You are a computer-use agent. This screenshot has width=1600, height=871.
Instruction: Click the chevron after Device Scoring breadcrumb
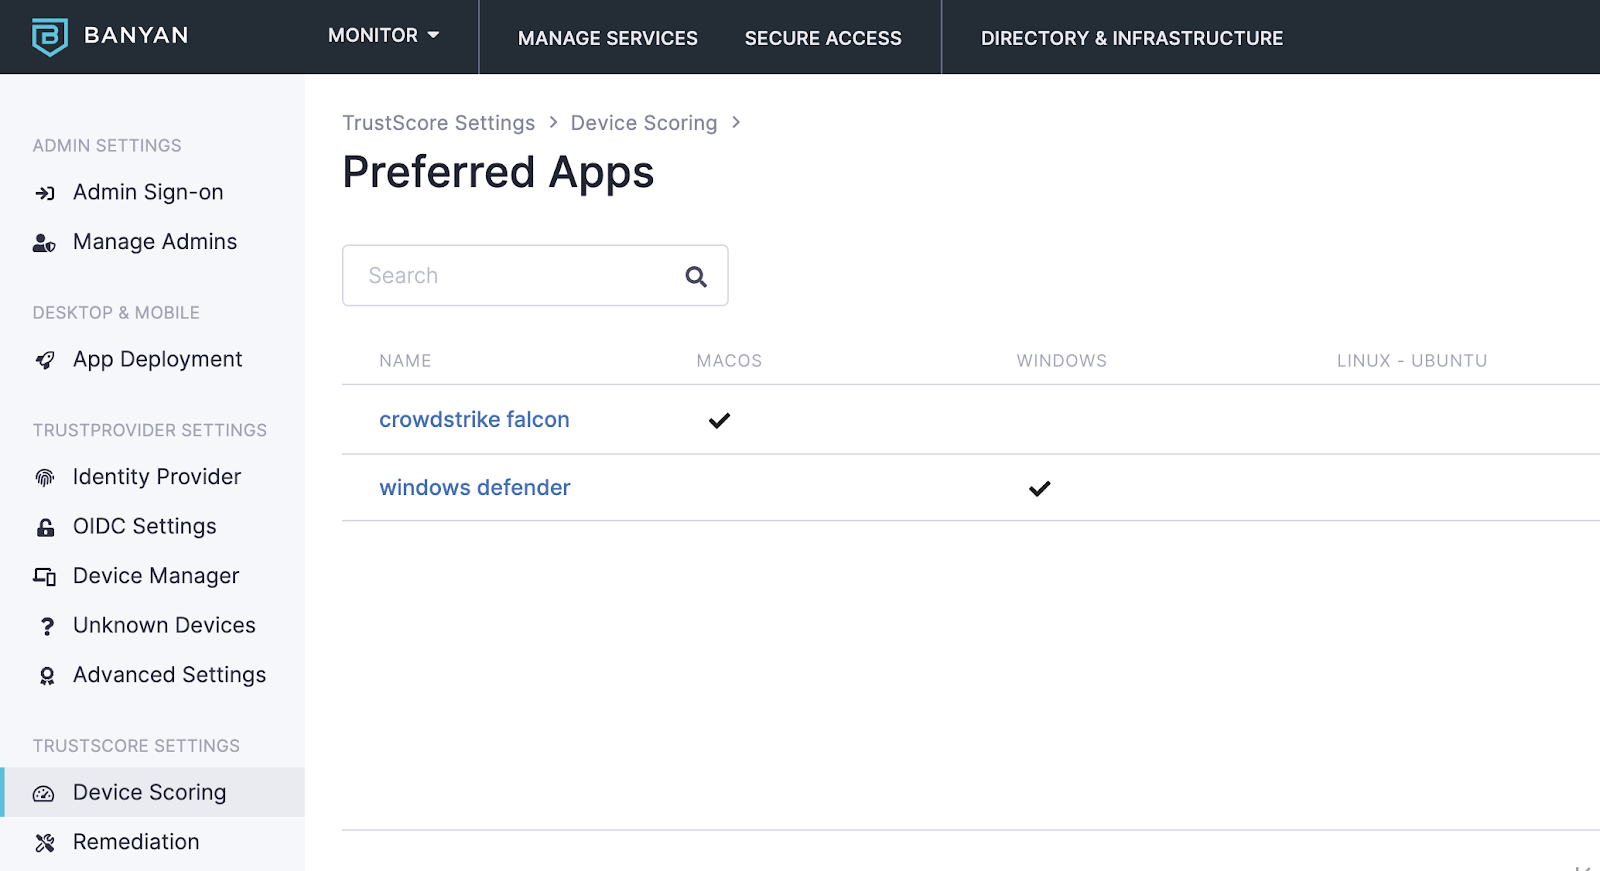tap(736, 122)
